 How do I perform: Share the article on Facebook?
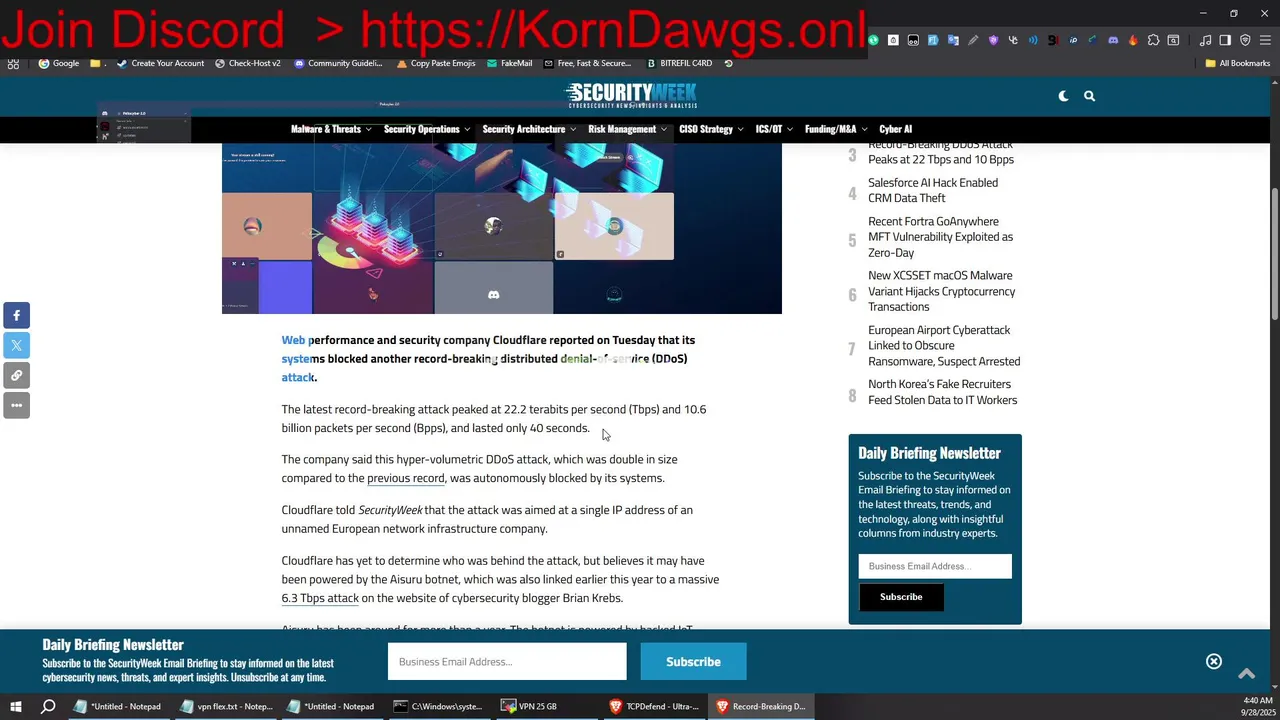16,315
